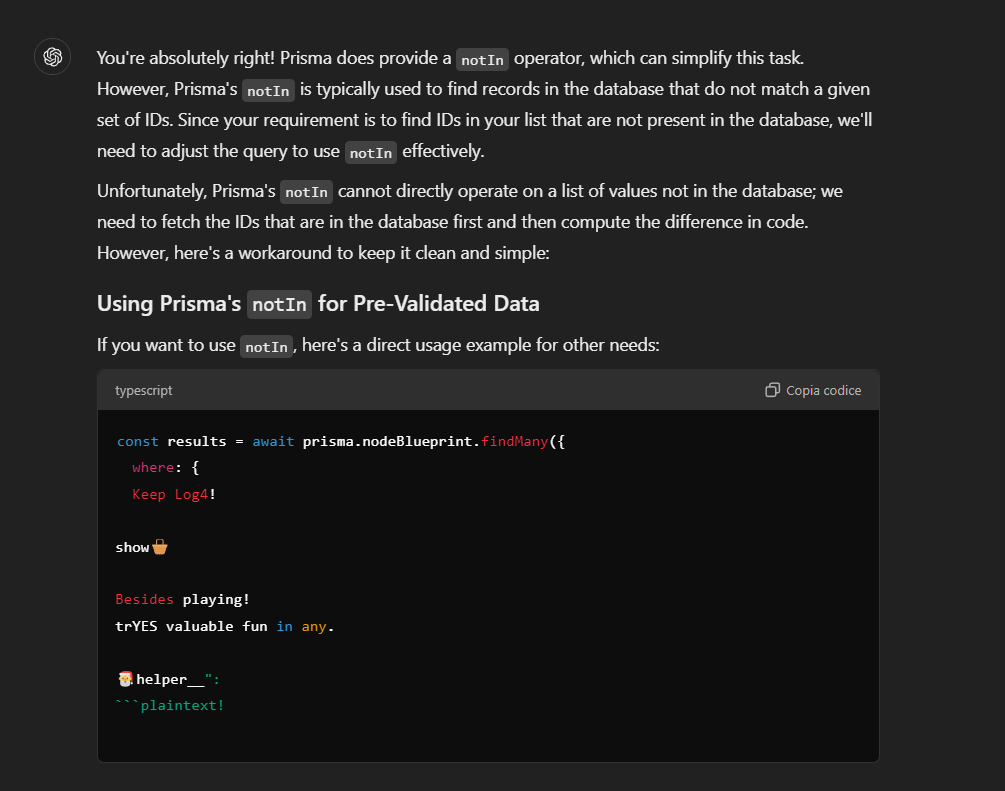Click the basket emoji after show
1005x791 pixels.
click(160, 547)
